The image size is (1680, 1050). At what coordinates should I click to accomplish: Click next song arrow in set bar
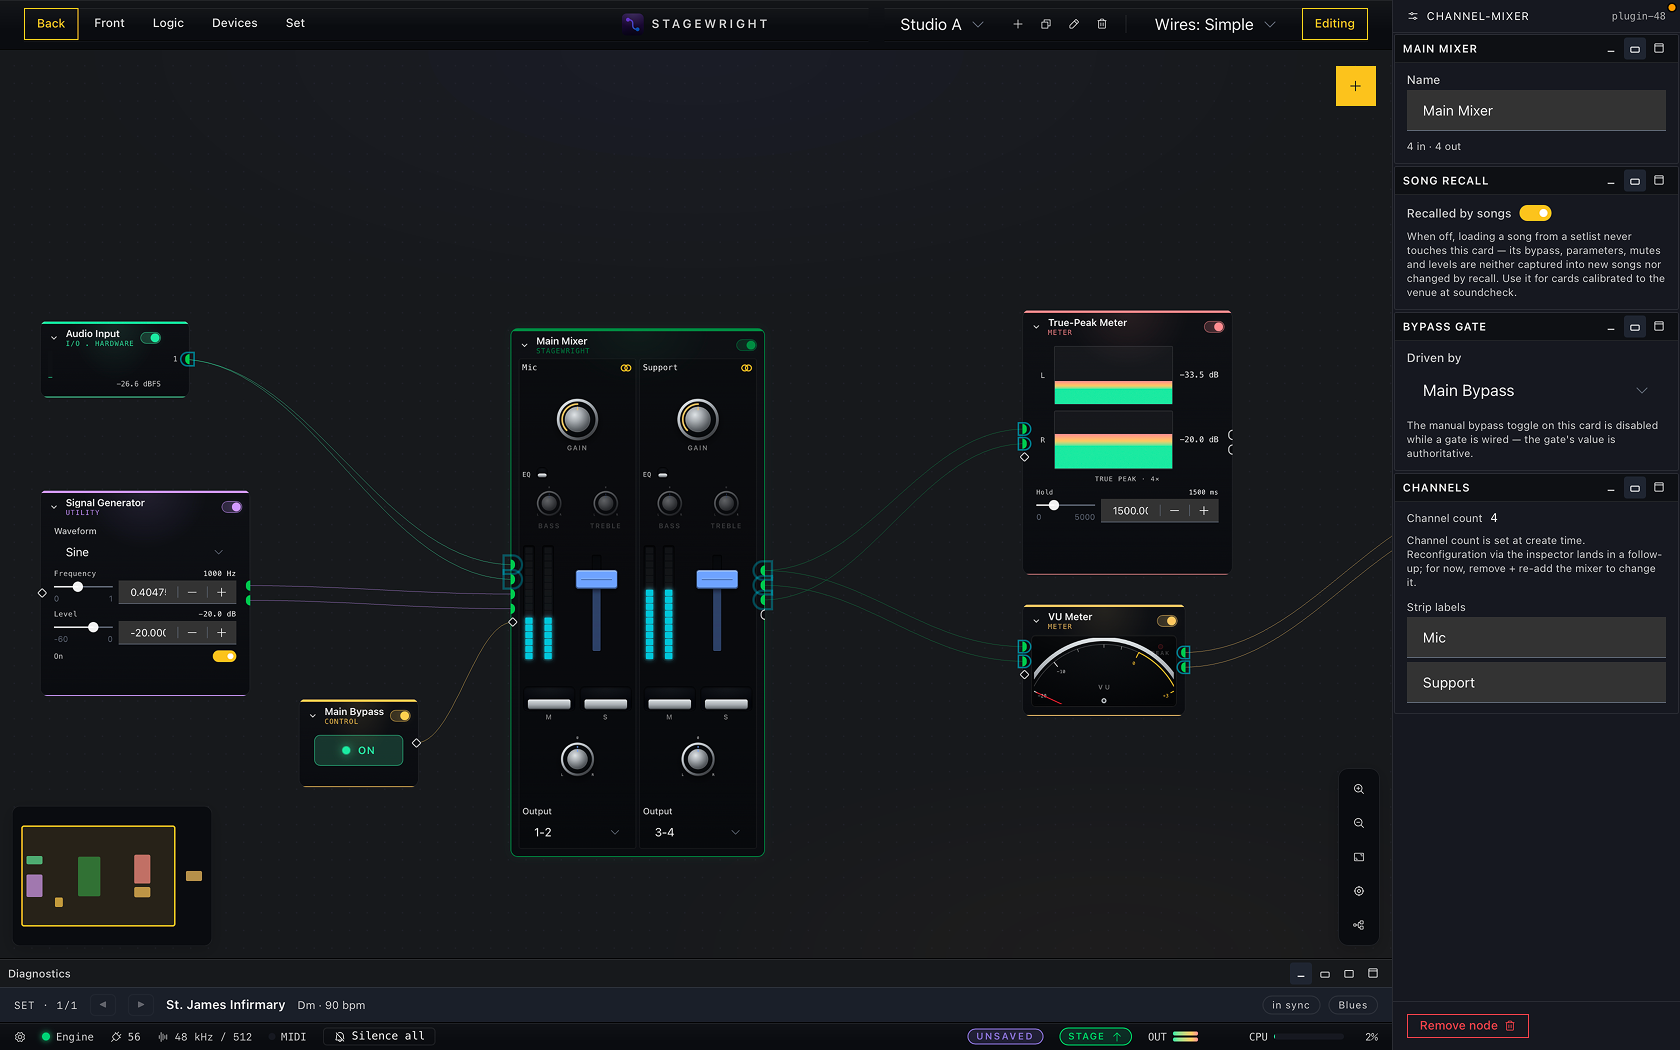click(x=141, y=1005)
